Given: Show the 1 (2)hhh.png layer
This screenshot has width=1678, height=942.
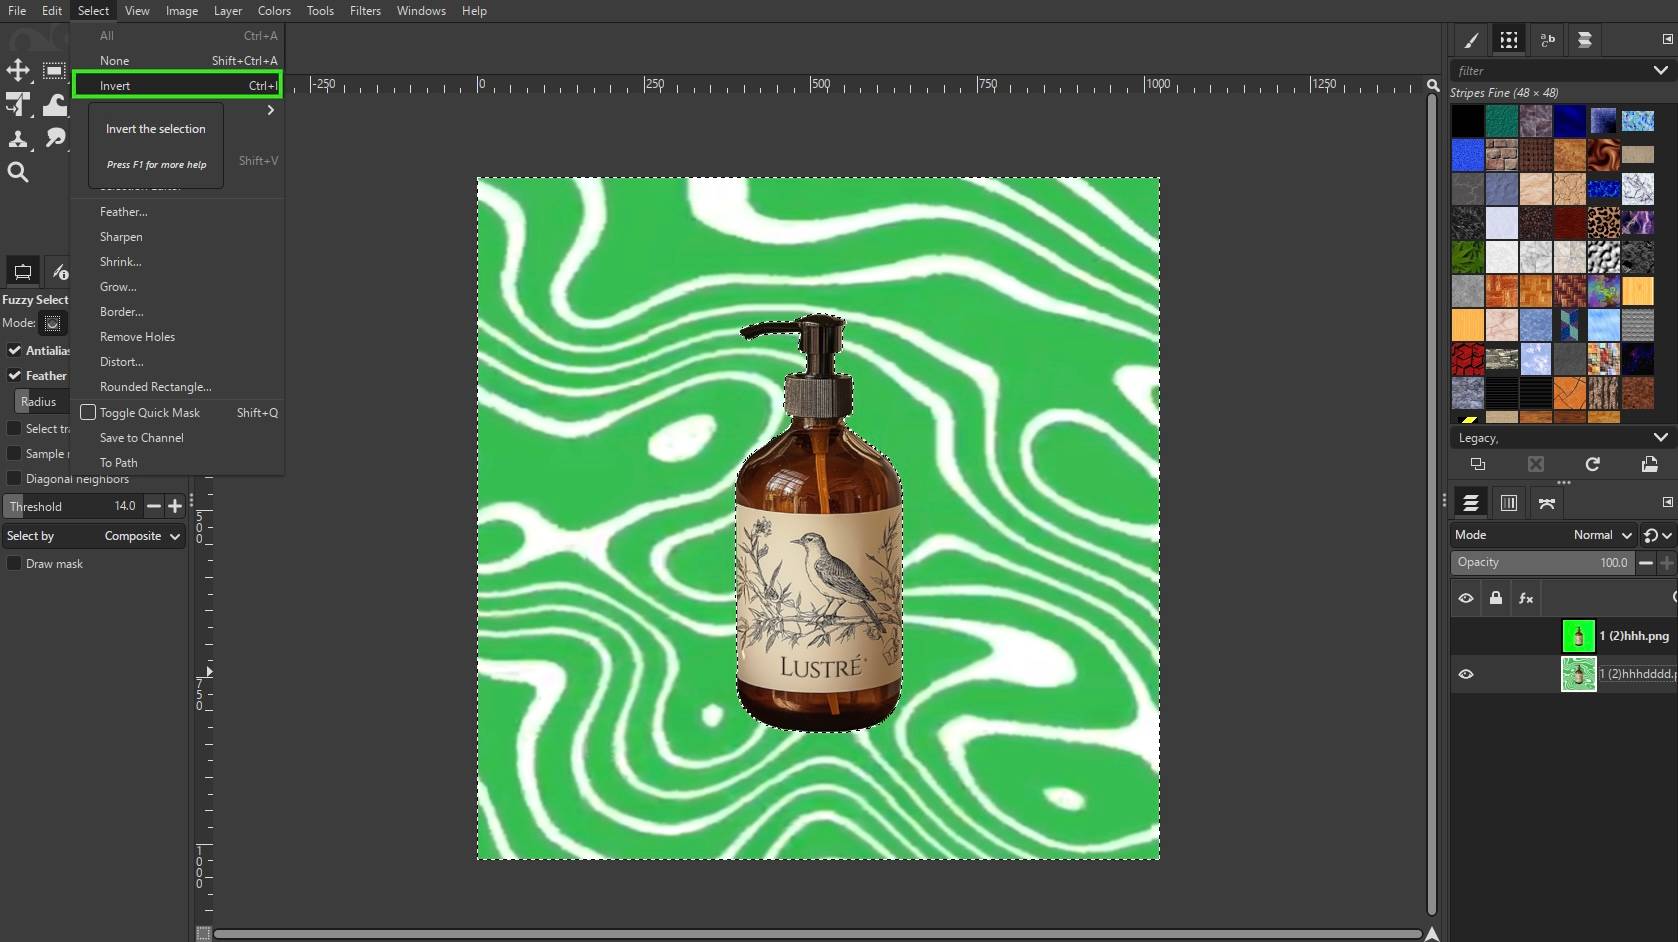Looking at the screenshot, I should click(1466, 636).
